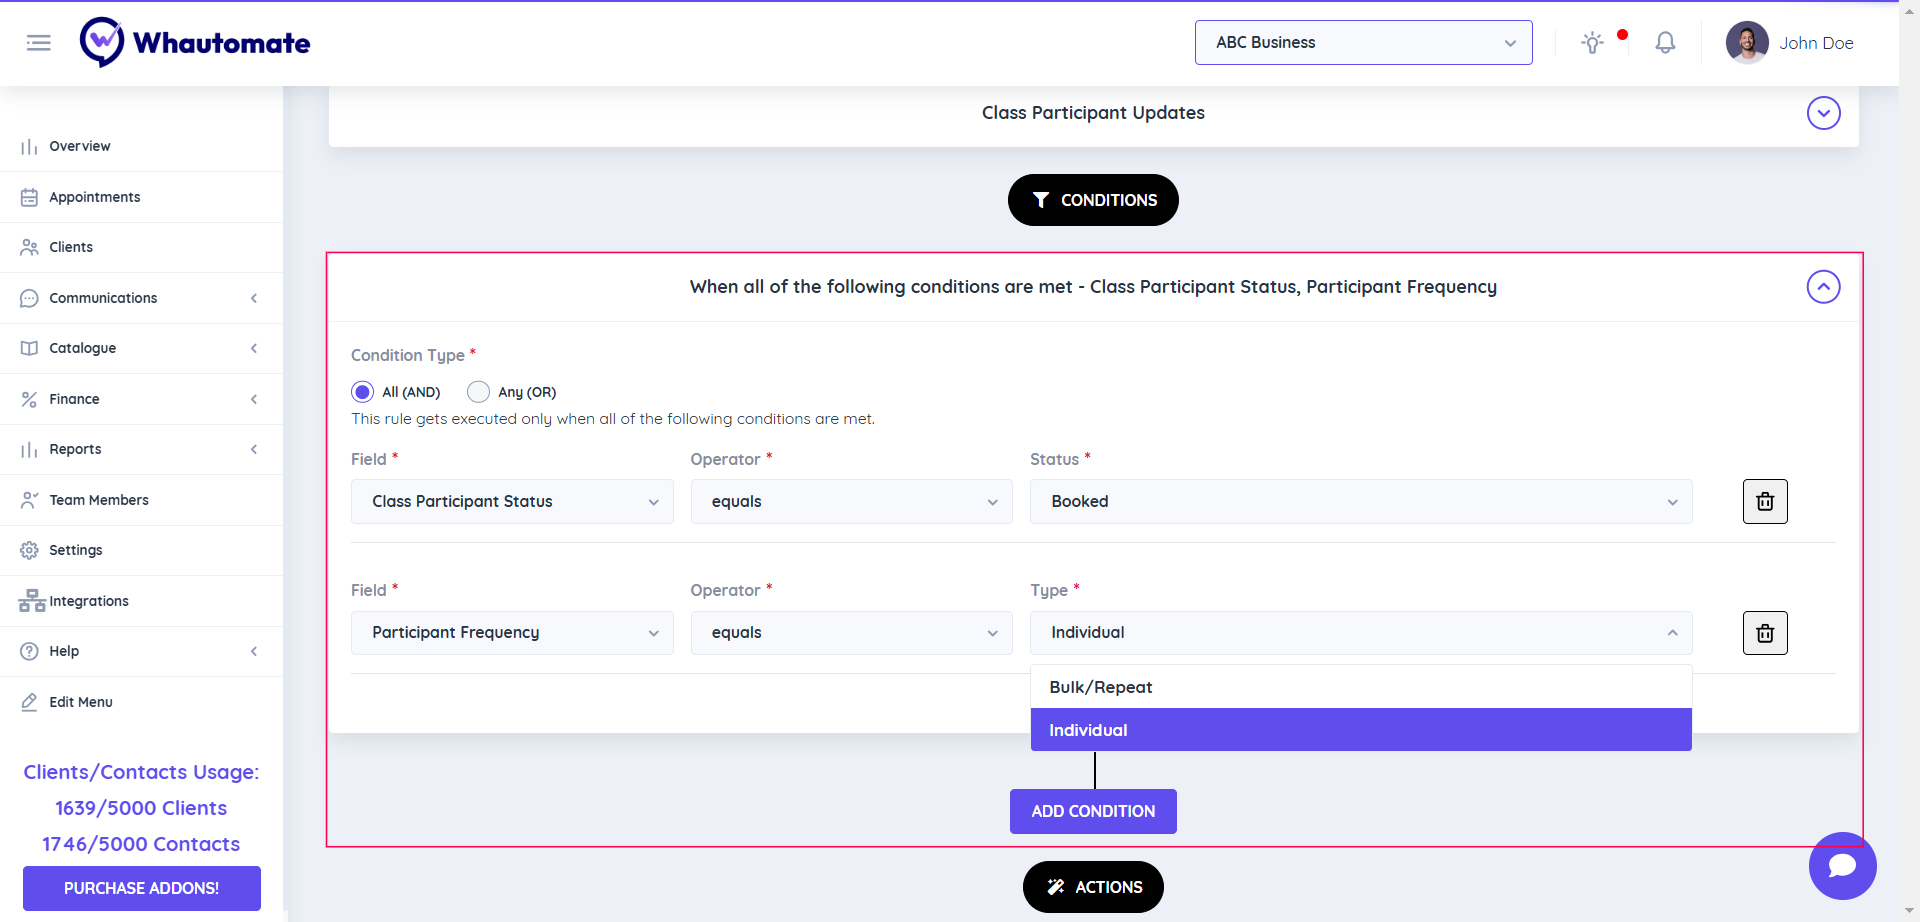This screenshot has width=1920, height=922.
Task: Click the PURCHASE ADDONS! button
Action: [141, 888]
